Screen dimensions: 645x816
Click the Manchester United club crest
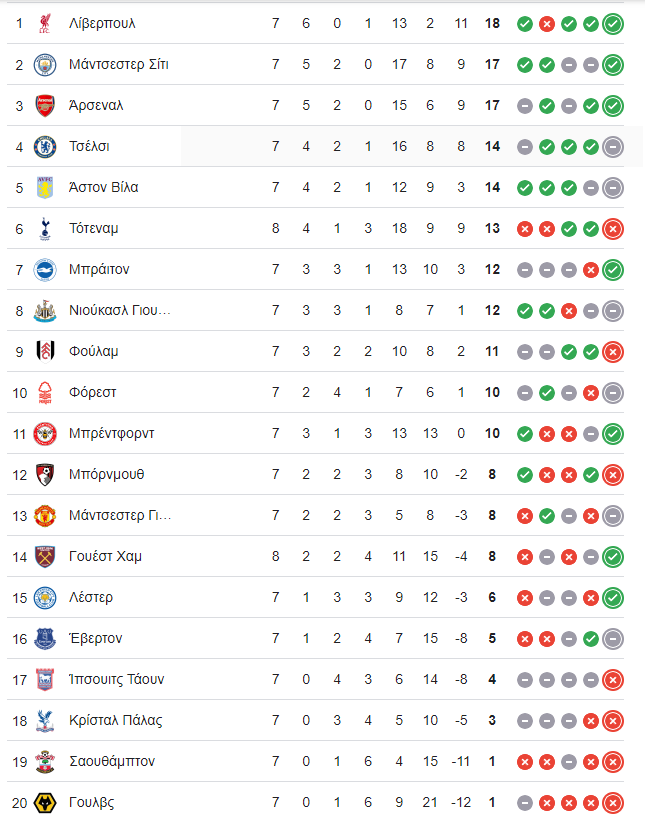(x=45, y=516)
